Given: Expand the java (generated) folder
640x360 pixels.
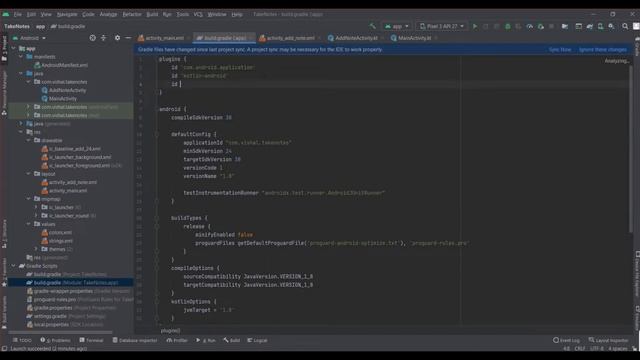Looking at the screenshot, I should coord(21,123).
